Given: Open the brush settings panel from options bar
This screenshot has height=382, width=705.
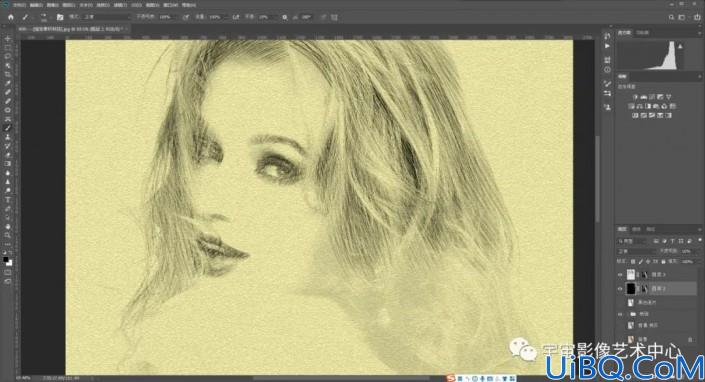Looking at the screenshot, I should coord(60,17).
